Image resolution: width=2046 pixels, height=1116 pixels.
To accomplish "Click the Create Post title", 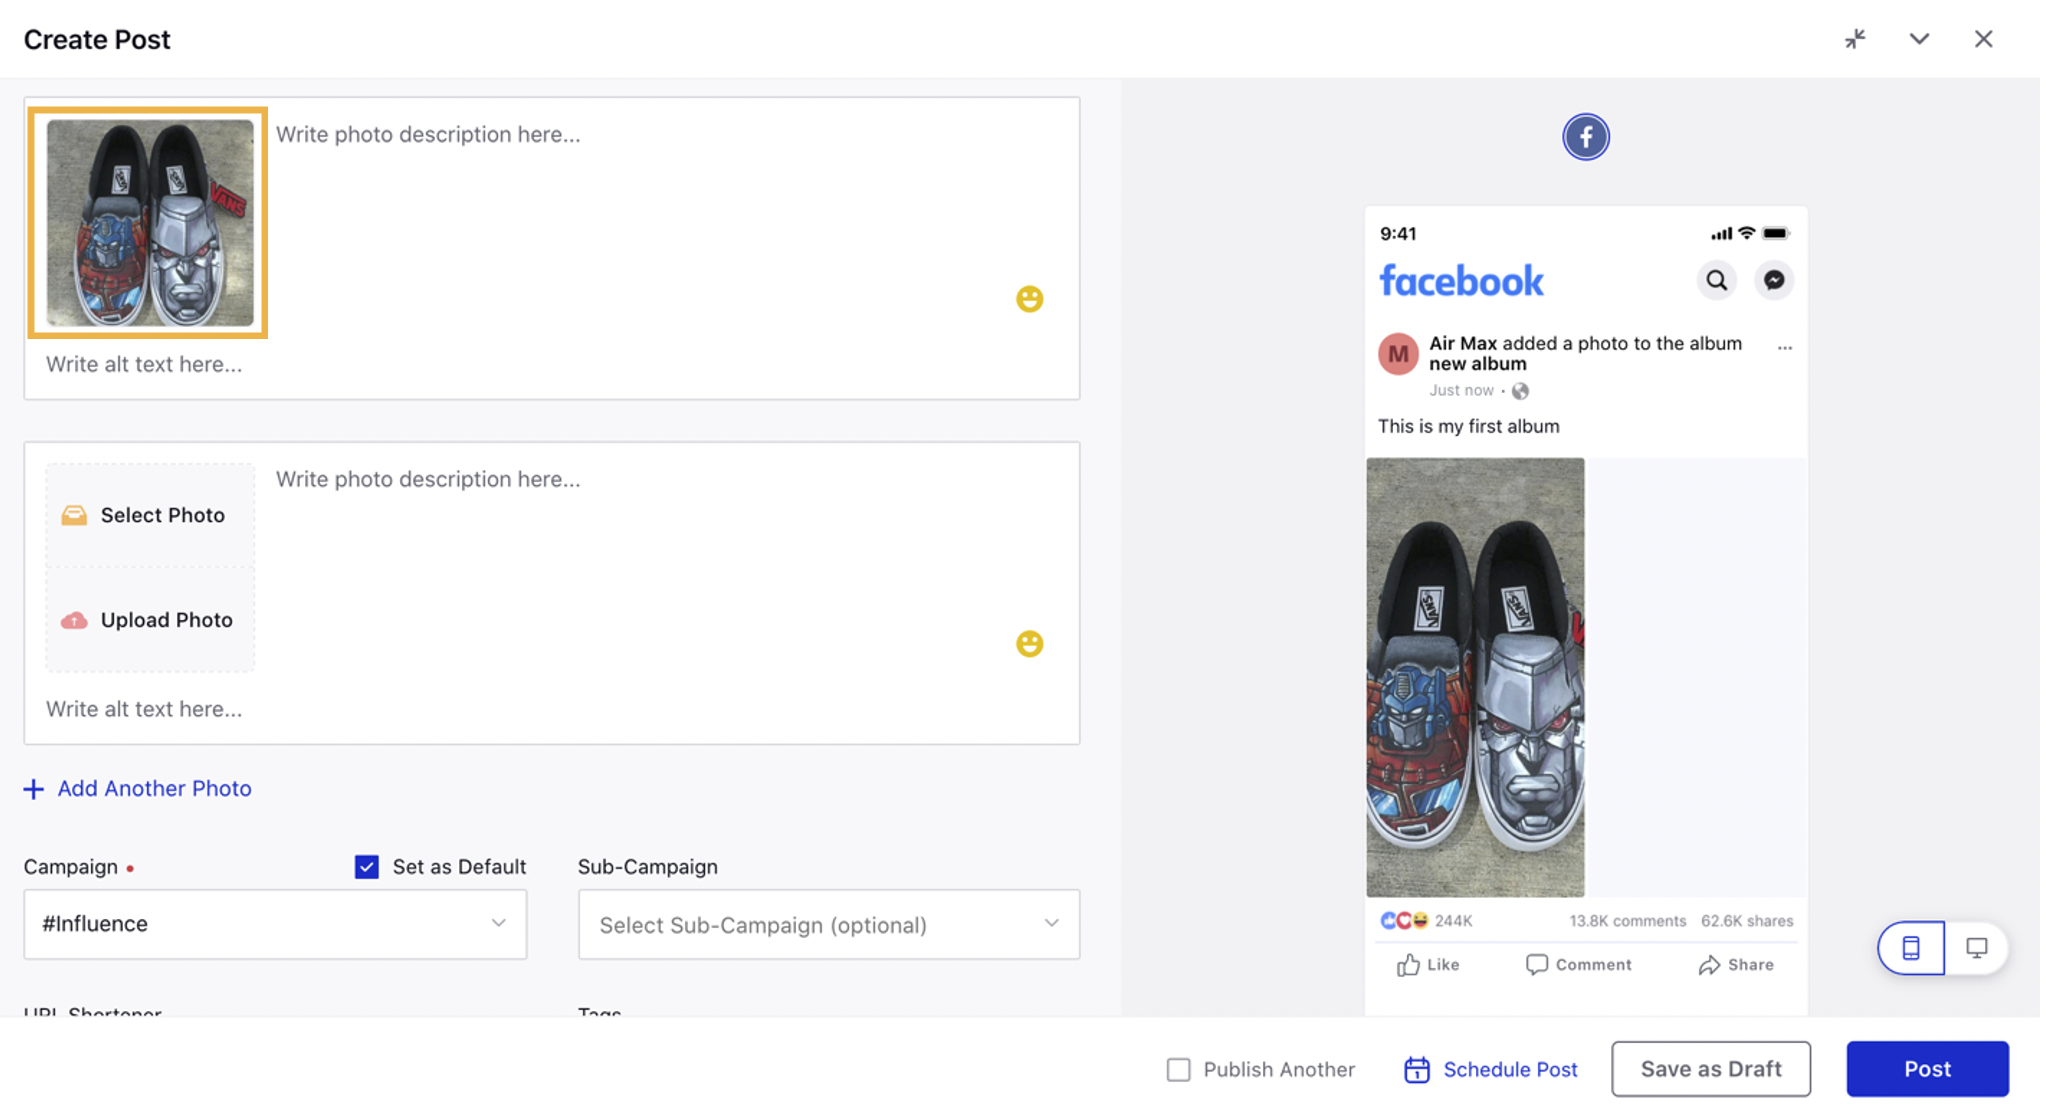I will [97, 39].
